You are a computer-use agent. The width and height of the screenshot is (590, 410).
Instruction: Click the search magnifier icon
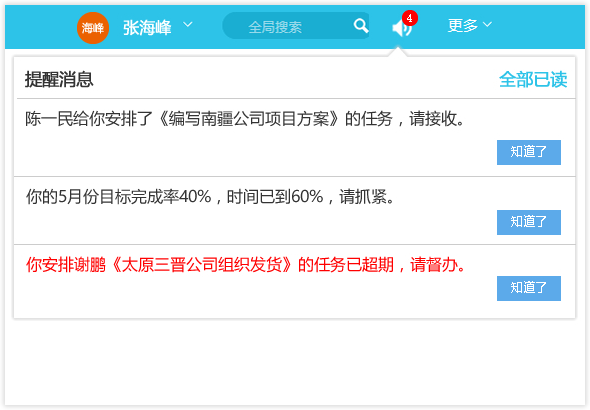360,26
